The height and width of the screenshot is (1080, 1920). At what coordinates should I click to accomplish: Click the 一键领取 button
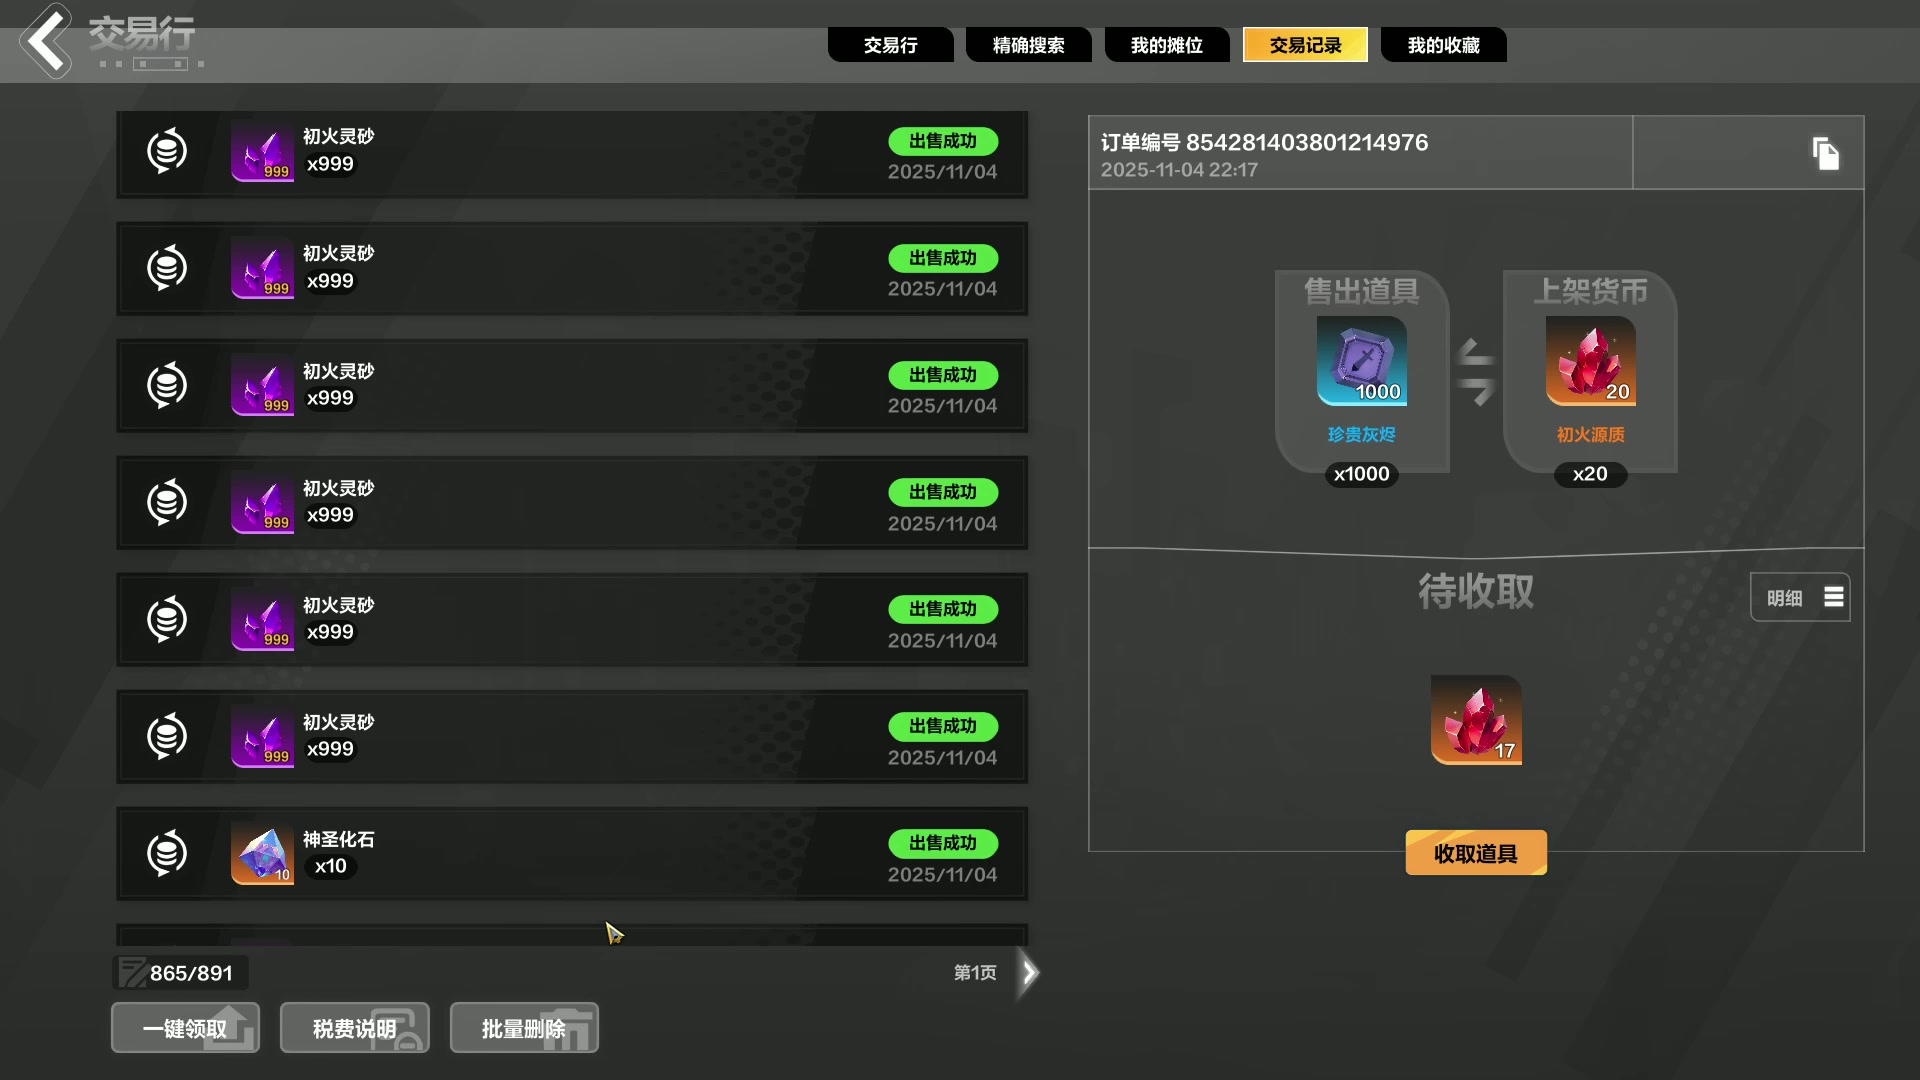click(185, 1028)
